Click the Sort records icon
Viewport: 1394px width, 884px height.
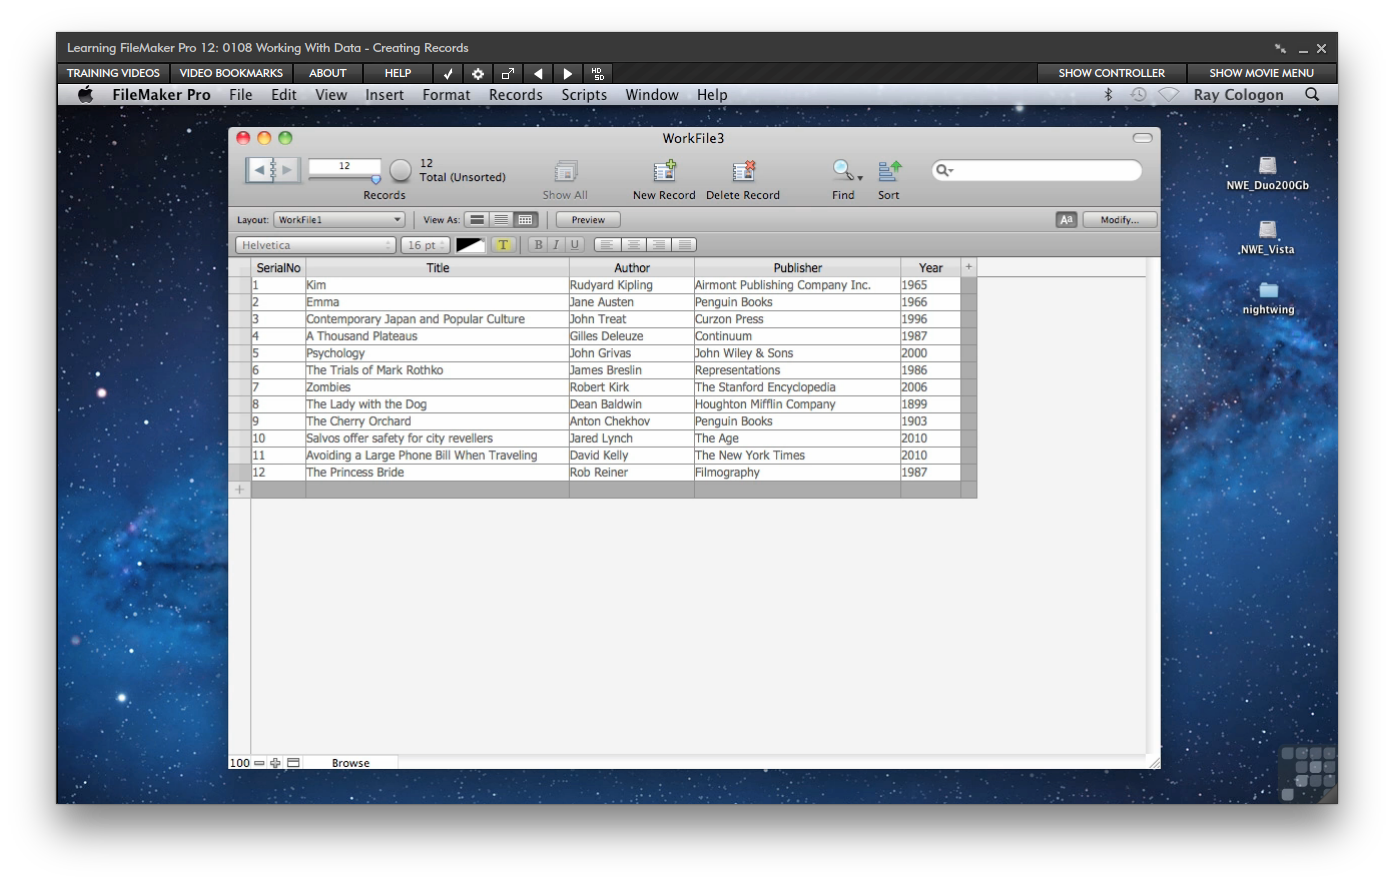(x=889, y=171)
